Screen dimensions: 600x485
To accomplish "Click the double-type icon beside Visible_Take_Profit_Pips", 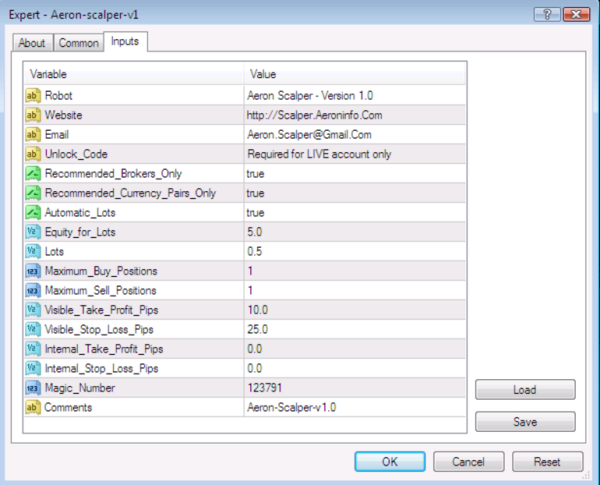I will click(x=33, y=310).
